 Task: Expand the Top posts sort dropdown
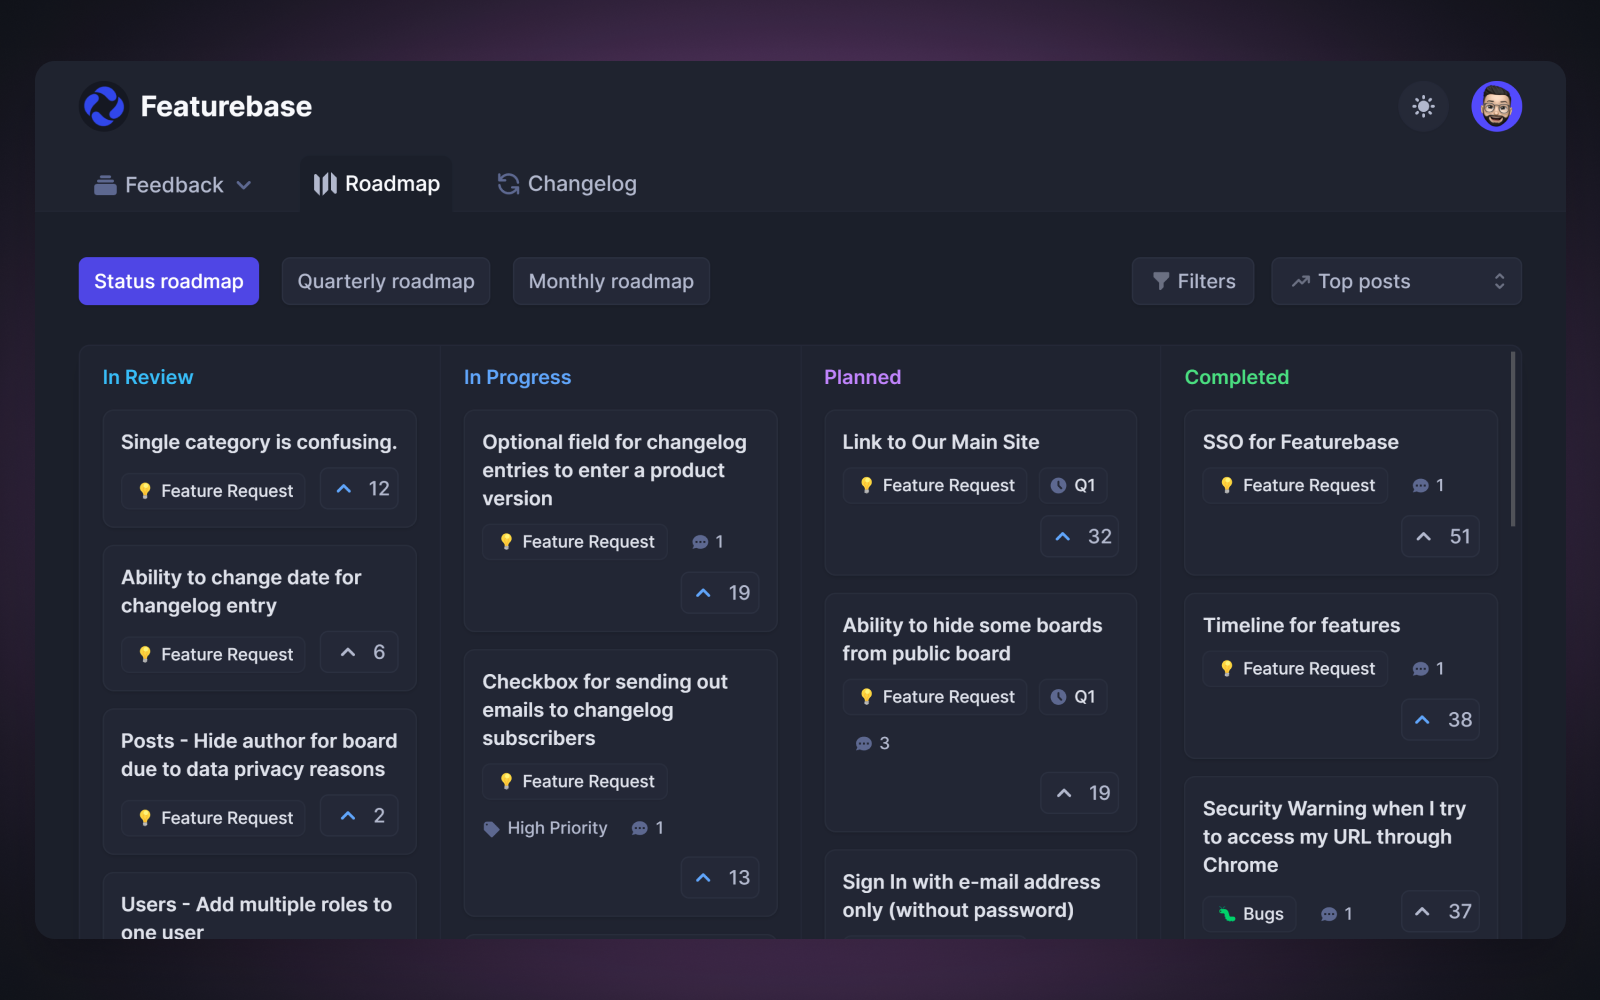coord(1396,281)
